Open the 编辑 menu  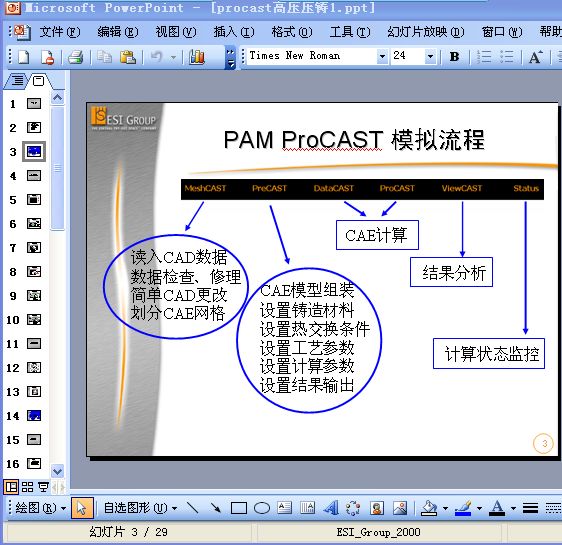click(118, 32)
